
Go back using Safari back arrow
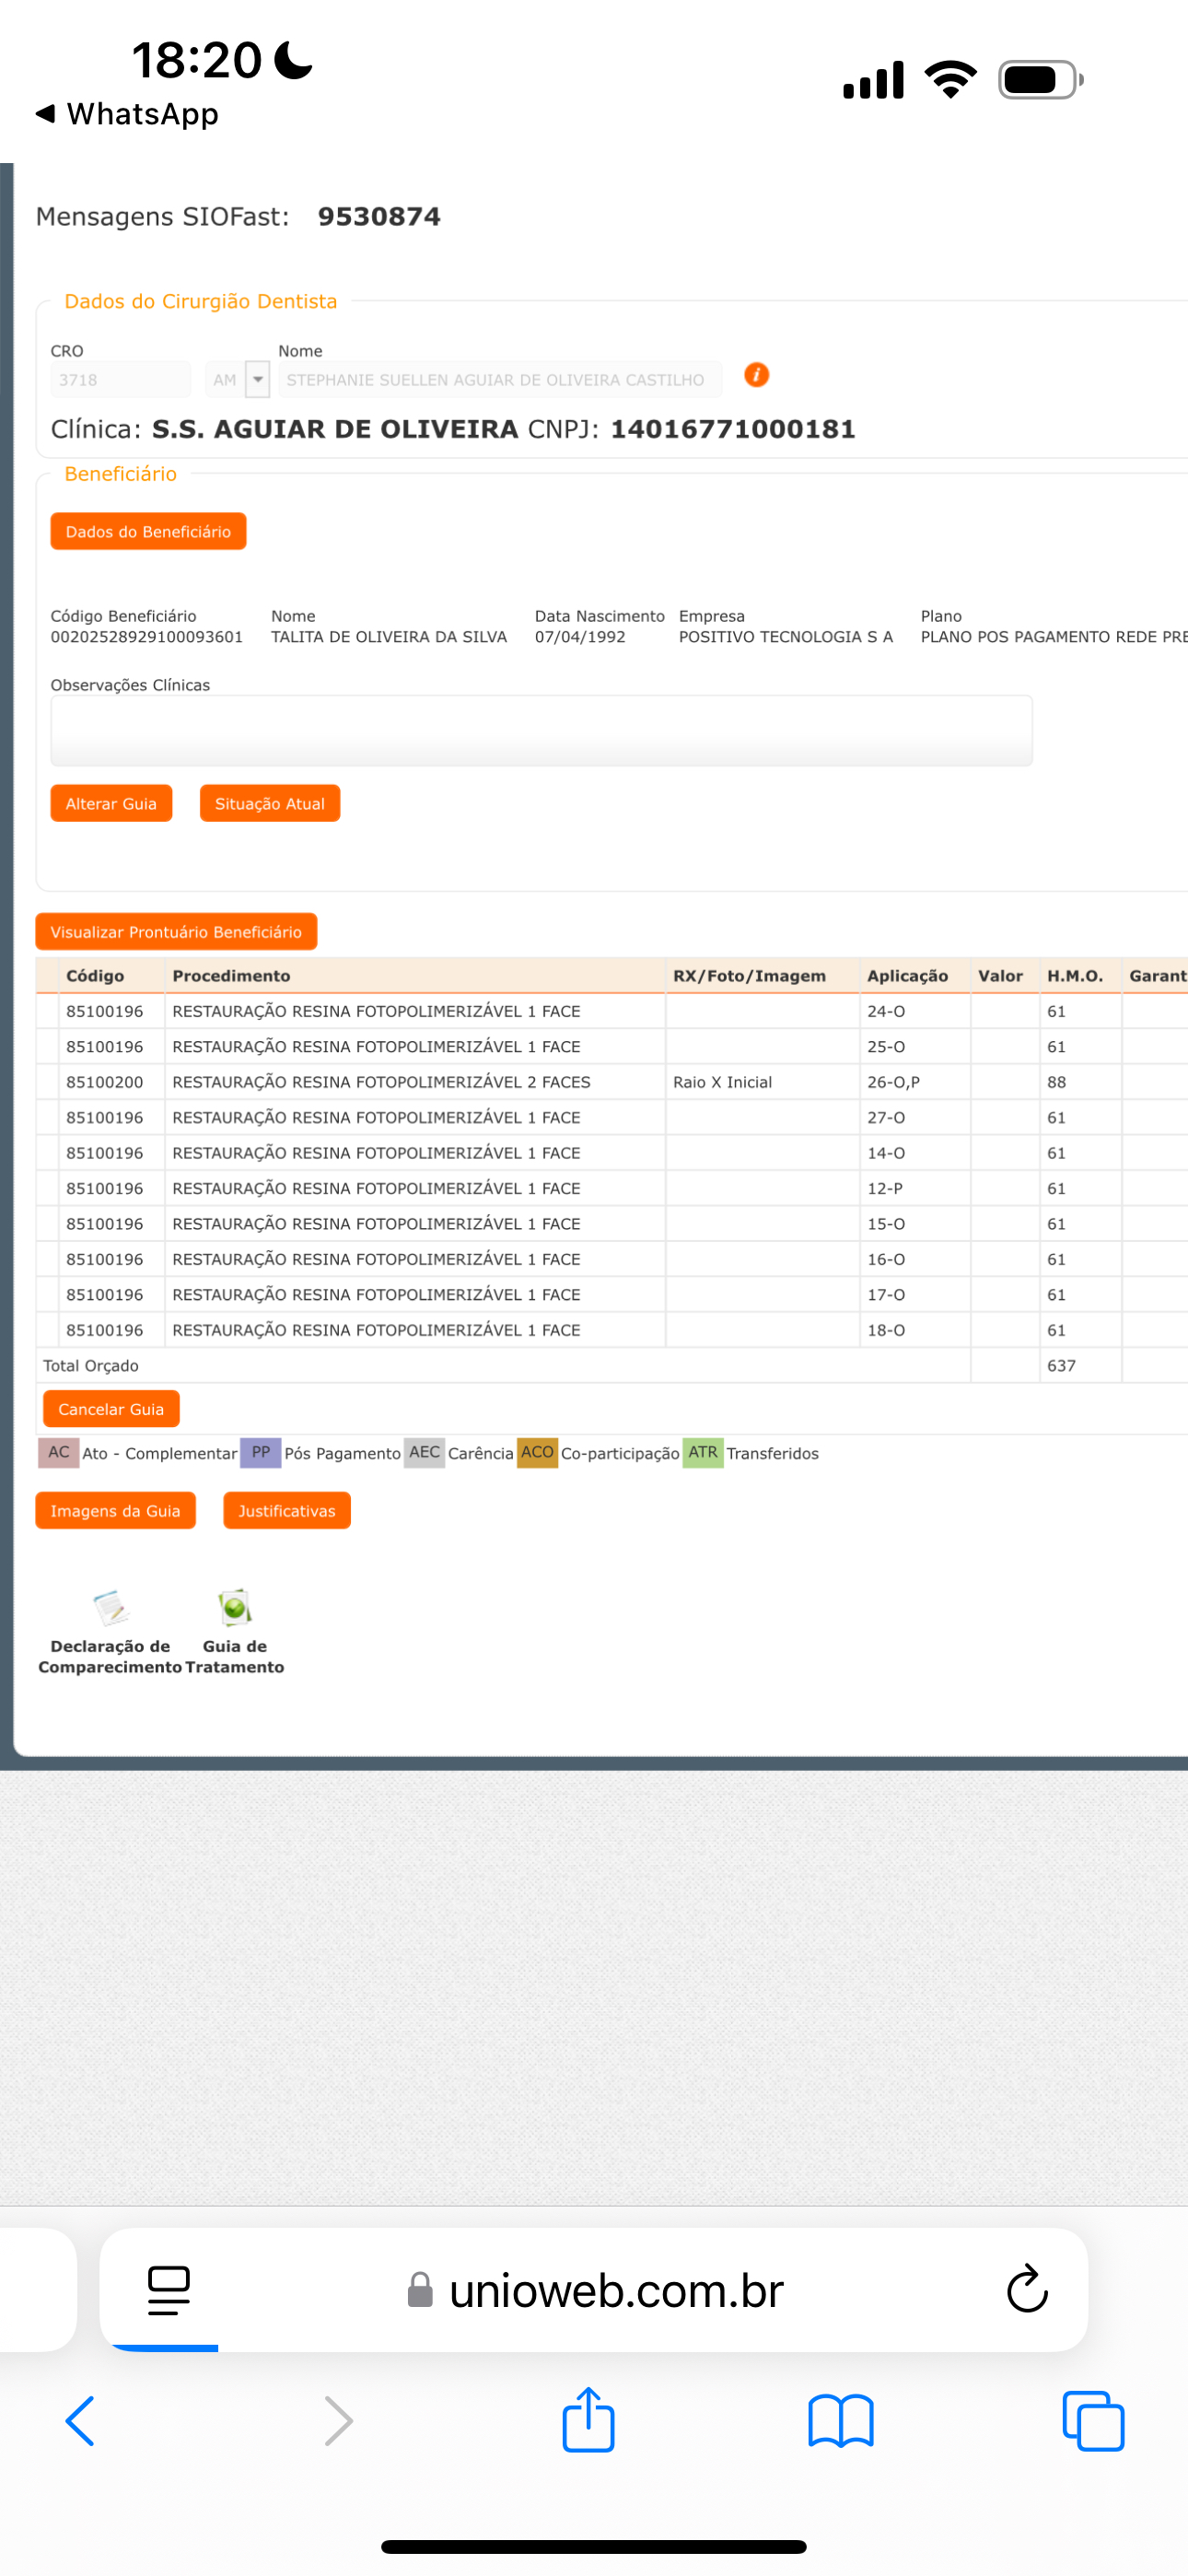click(x=80, y=2421)
